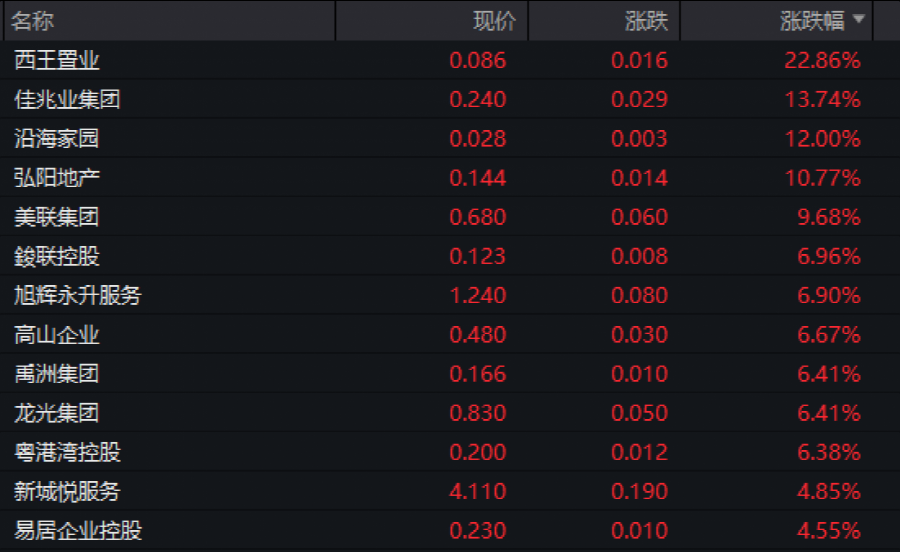Click change 0.014 of 弘阳地产
The width and height of the screenshot is (900, 552).
coord(639,178)
